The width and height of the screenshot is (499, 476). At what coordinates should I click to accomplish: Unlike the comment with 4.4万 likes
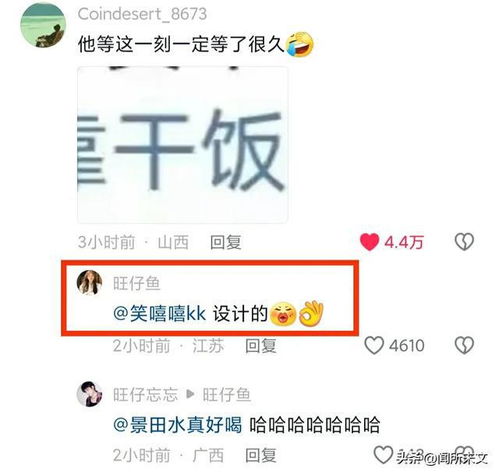369,242
